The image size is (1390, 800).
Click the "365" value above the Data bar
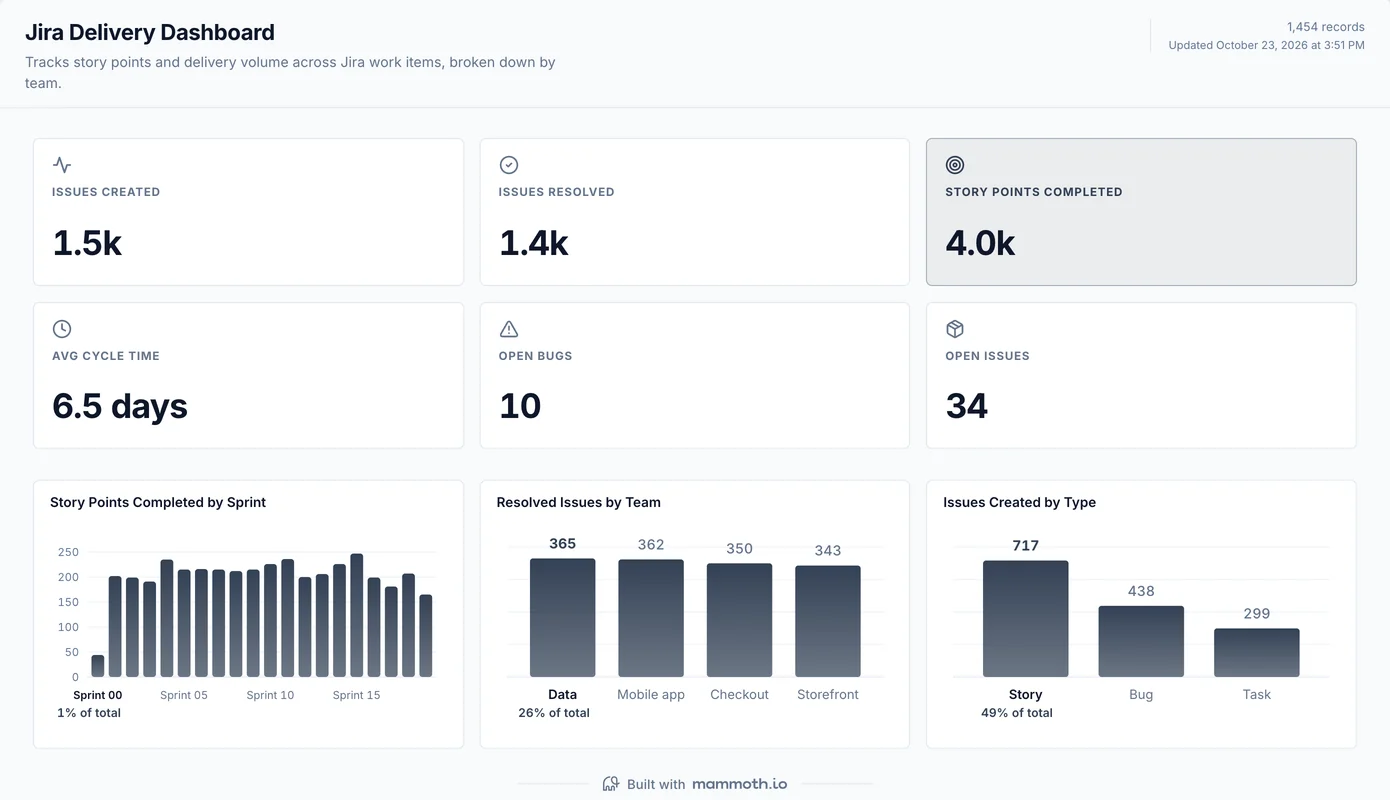(x=563, y=544)
